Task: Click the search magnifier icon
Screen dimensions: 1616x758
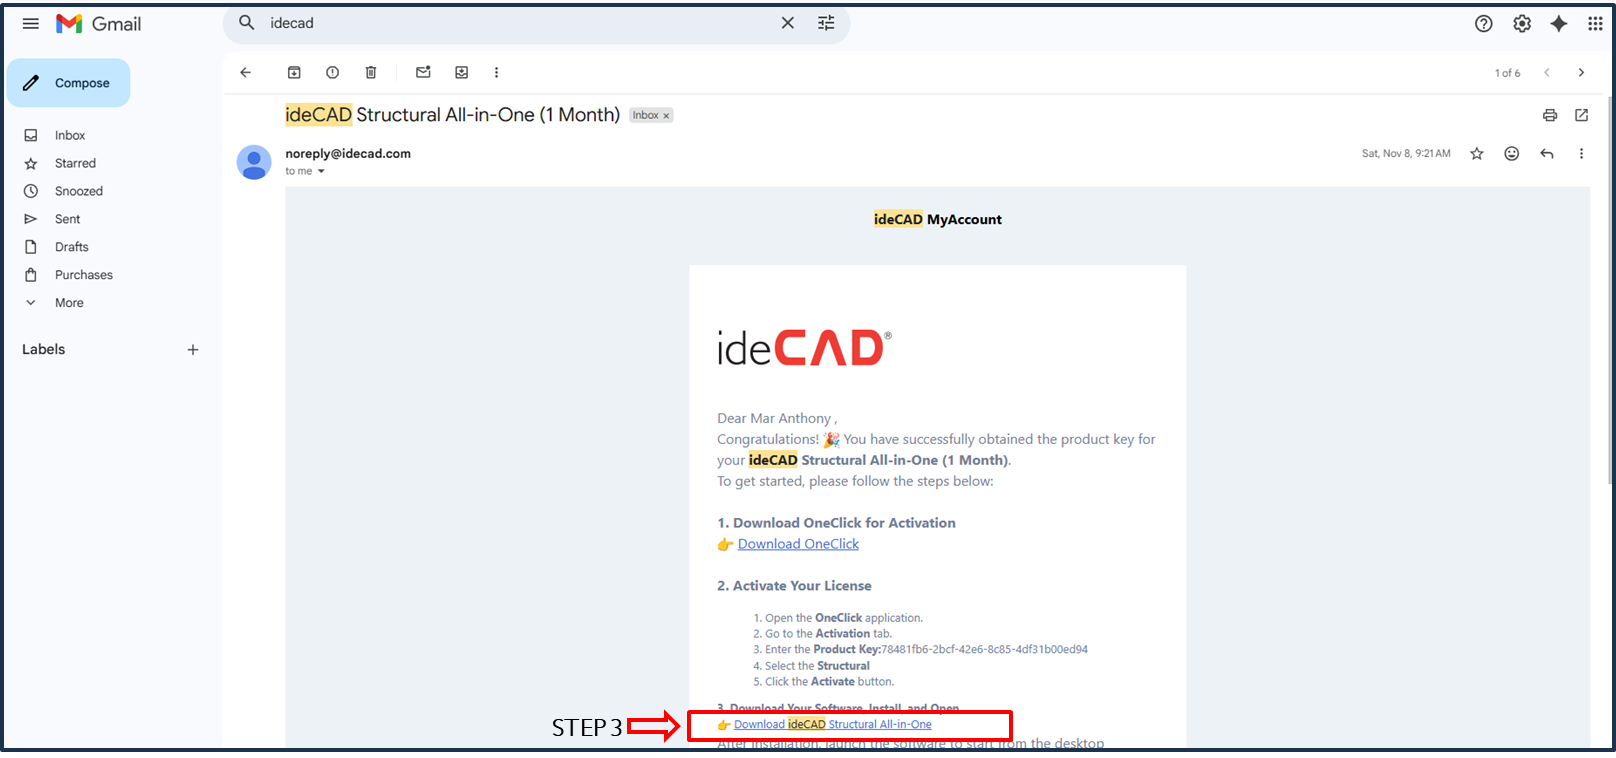Action: (247, 23)
